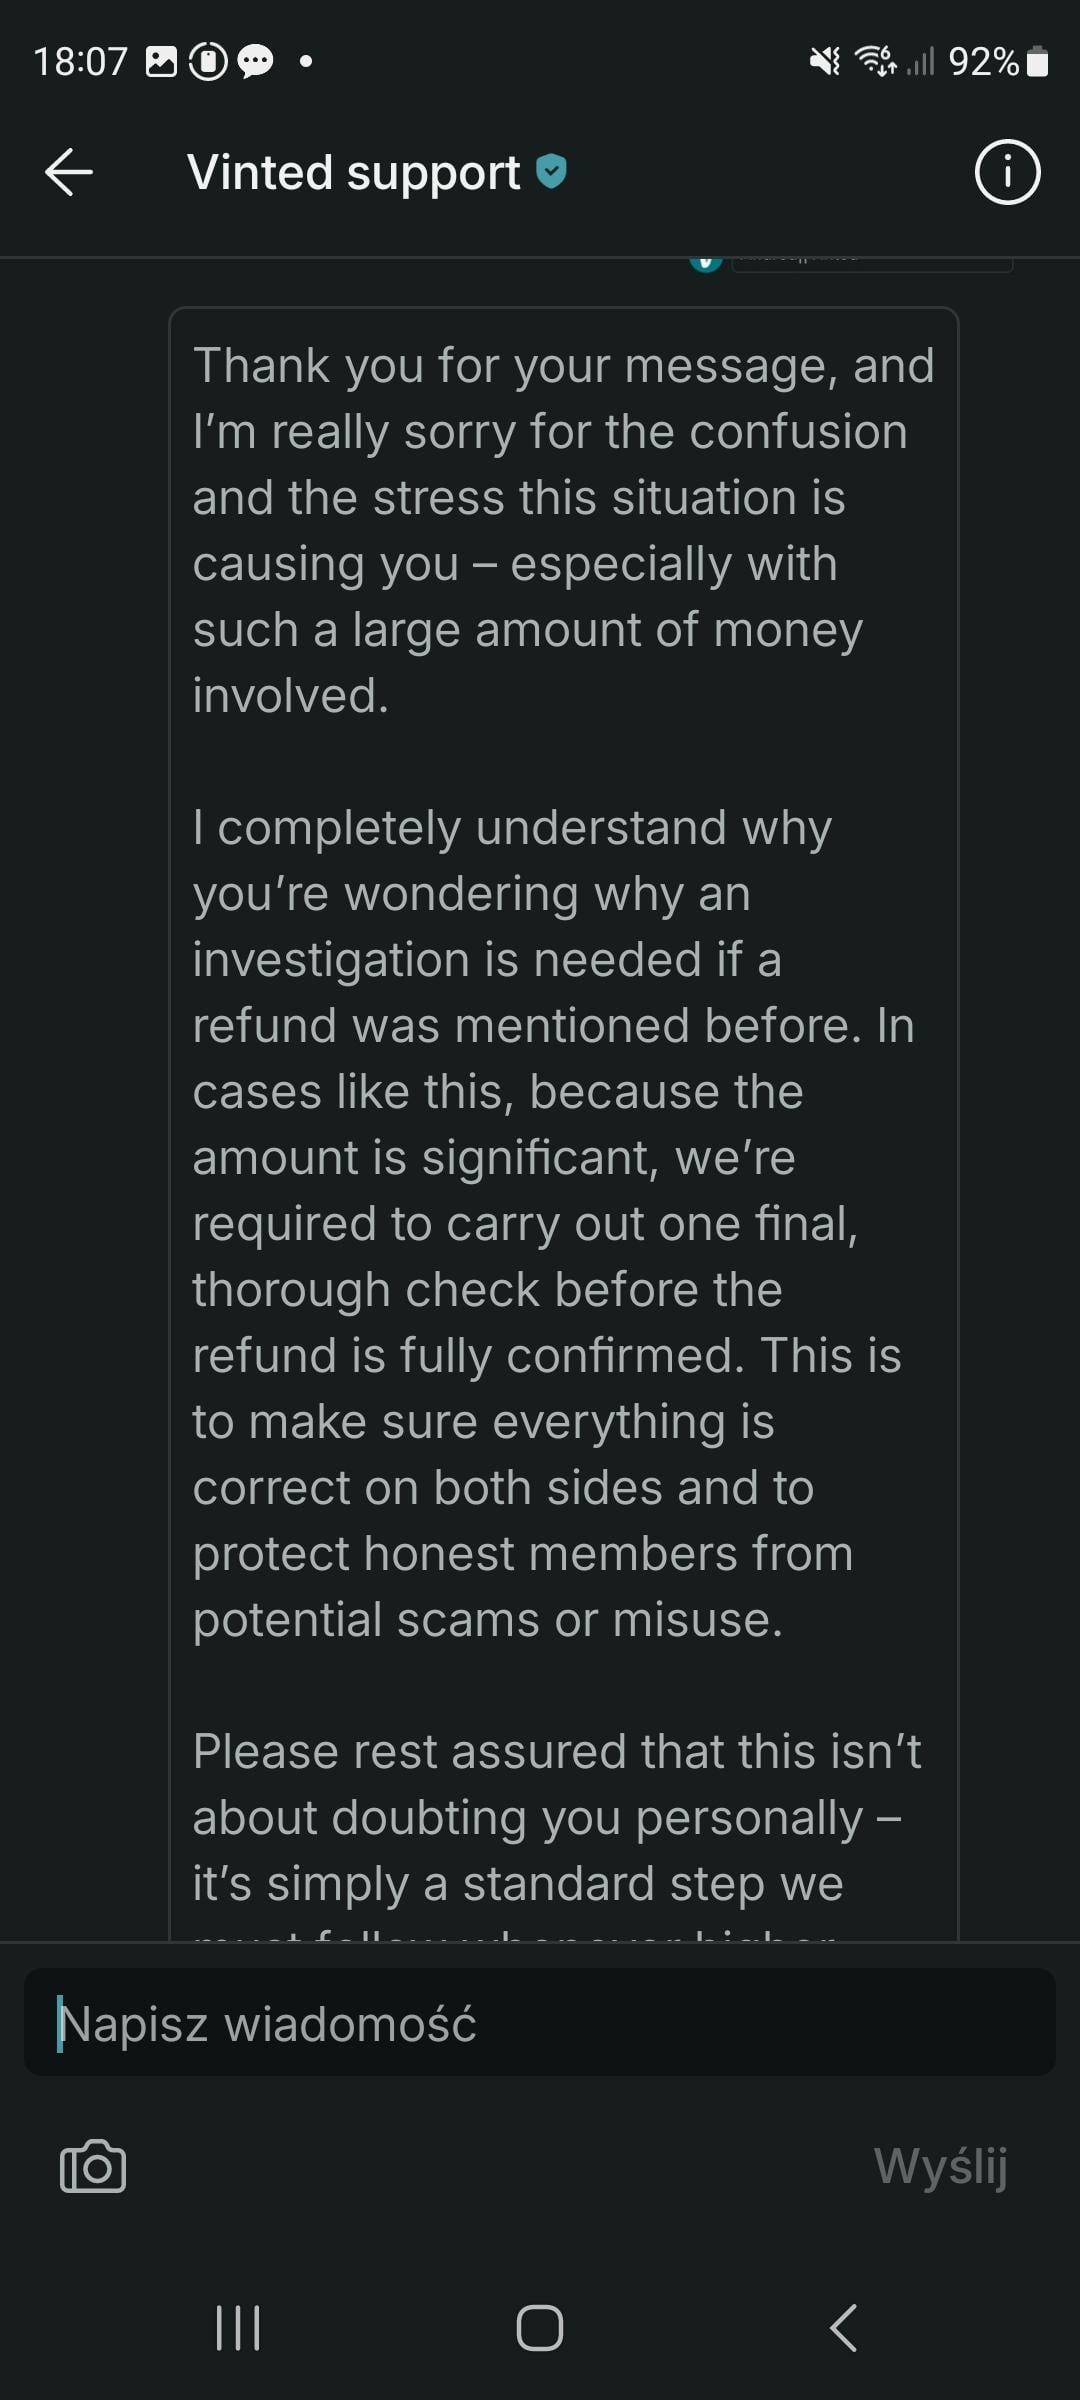Tap the muted sound status icon
Screen dimensions: 1080x2400
[825, 62]
